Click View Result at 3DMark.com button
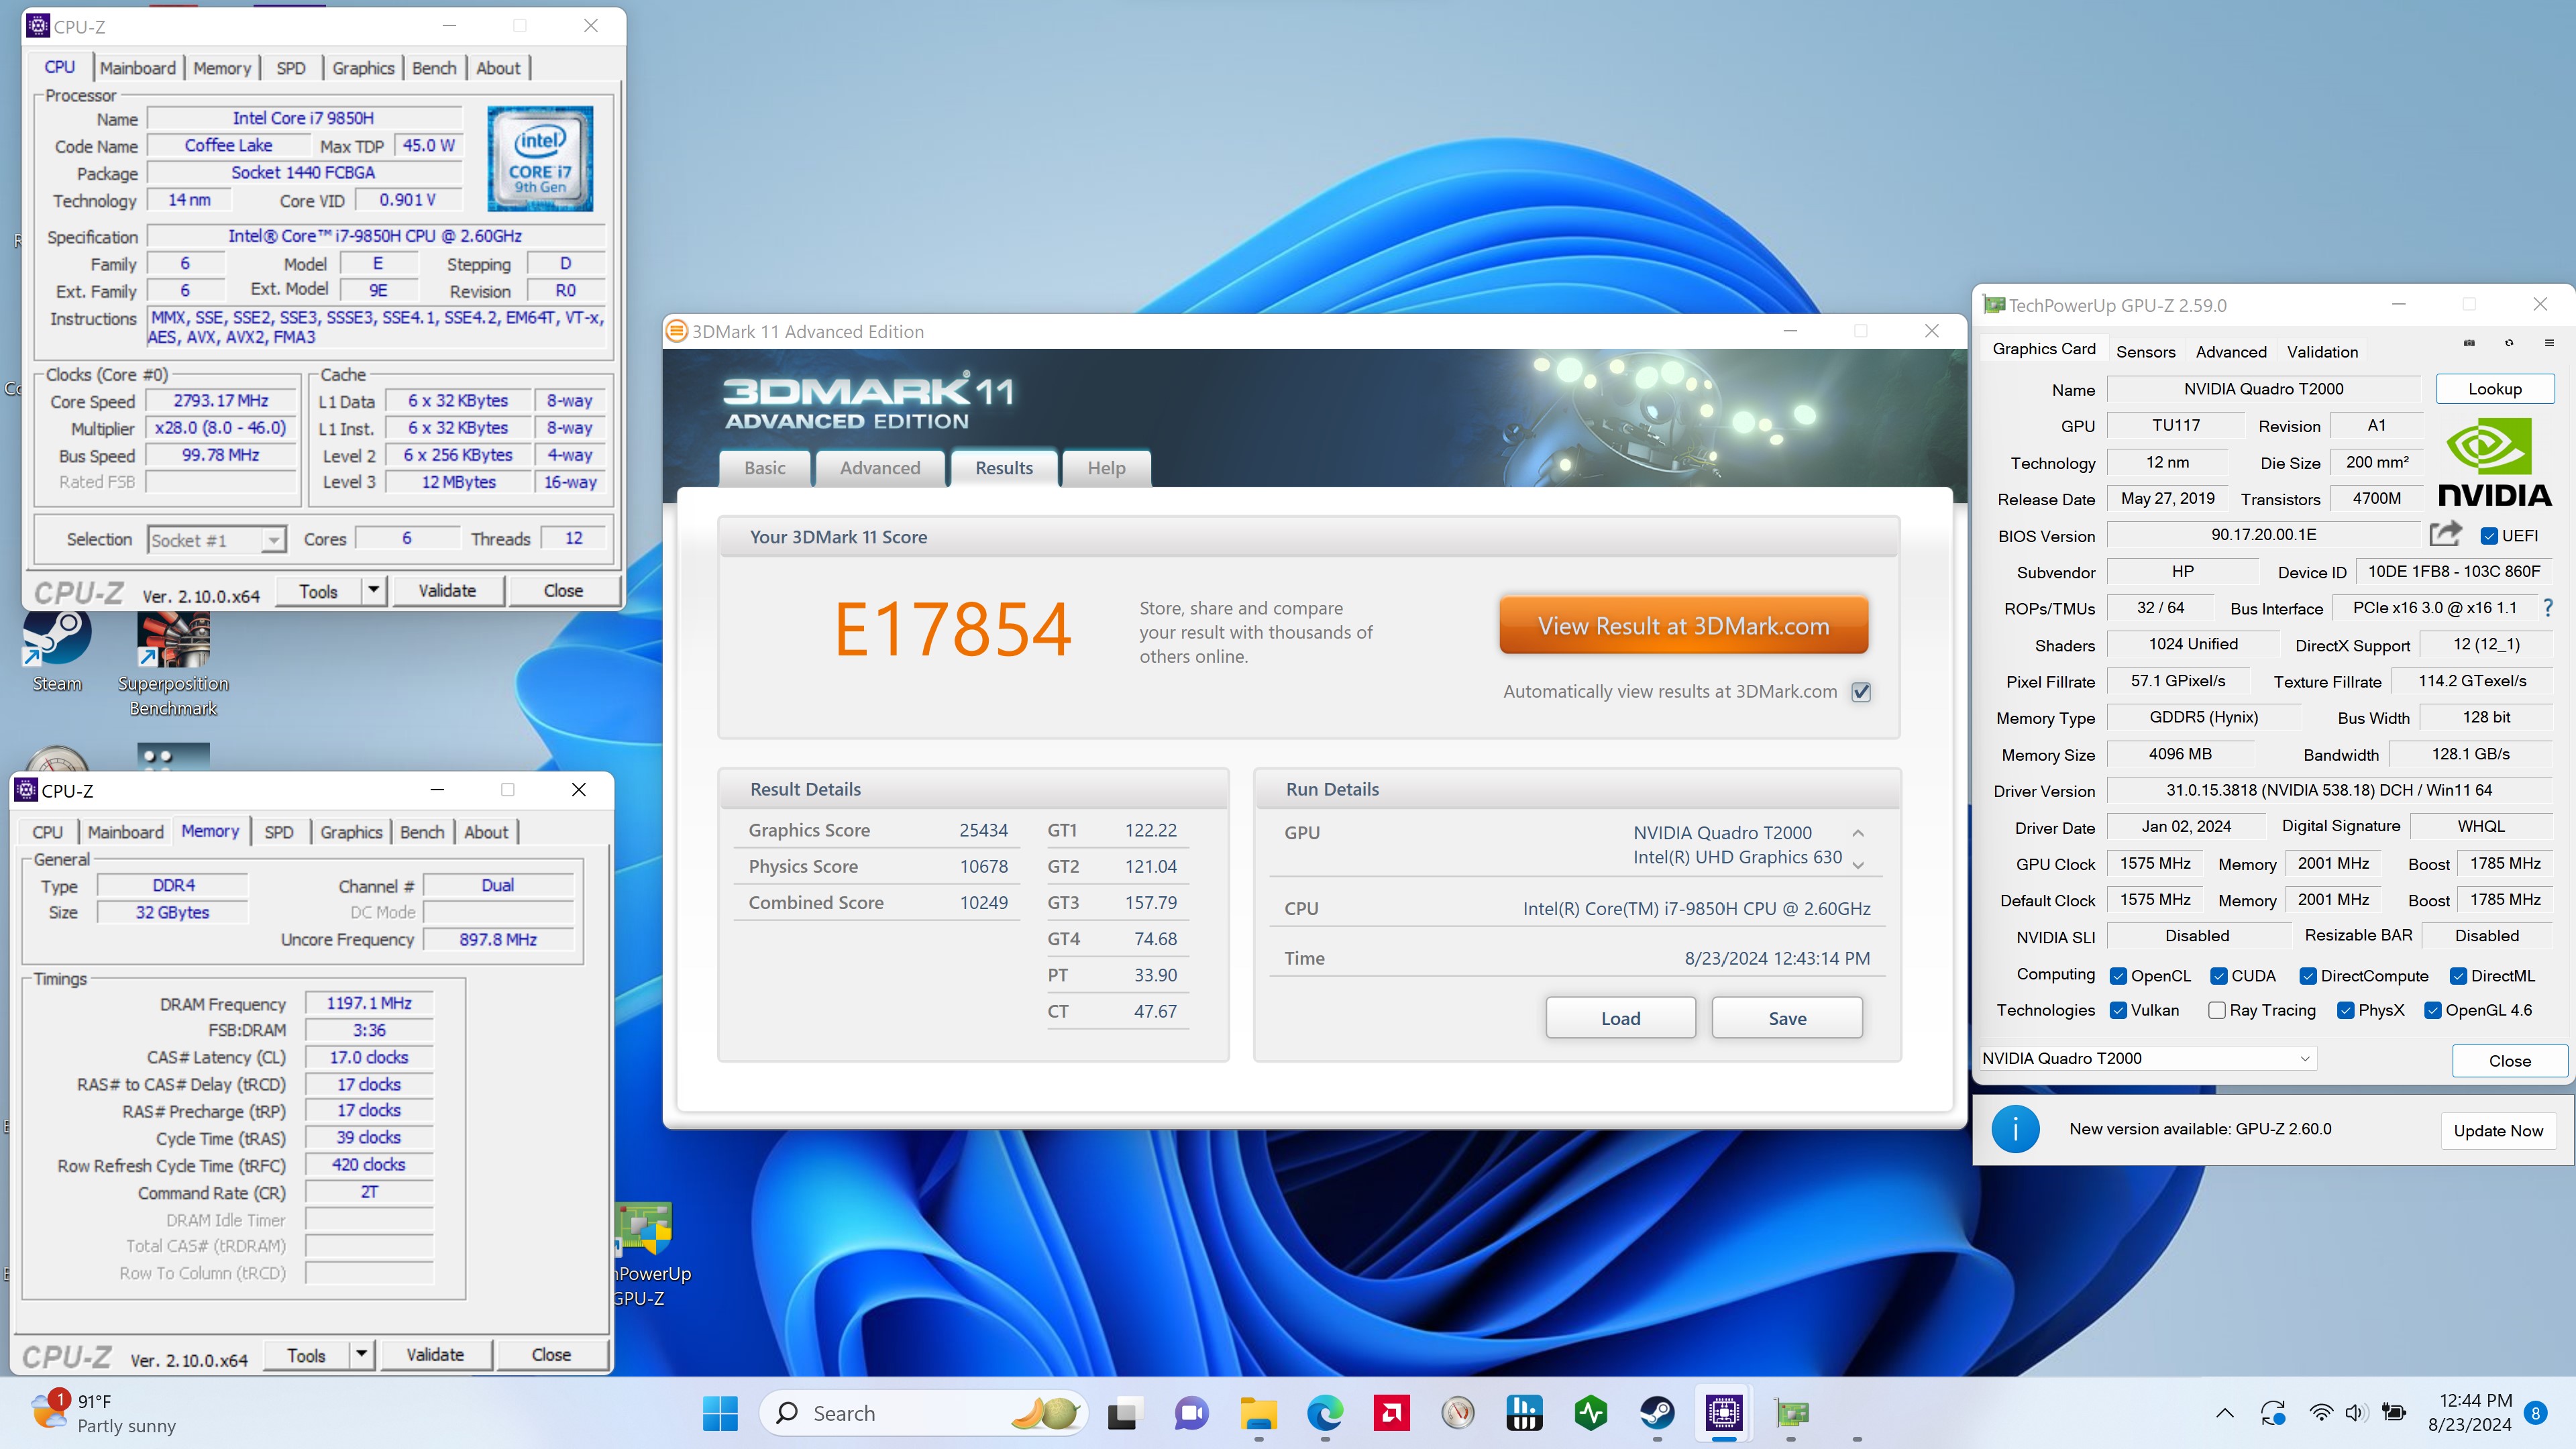This screenshot has width=2576, height=1449. coord(1683,626)
